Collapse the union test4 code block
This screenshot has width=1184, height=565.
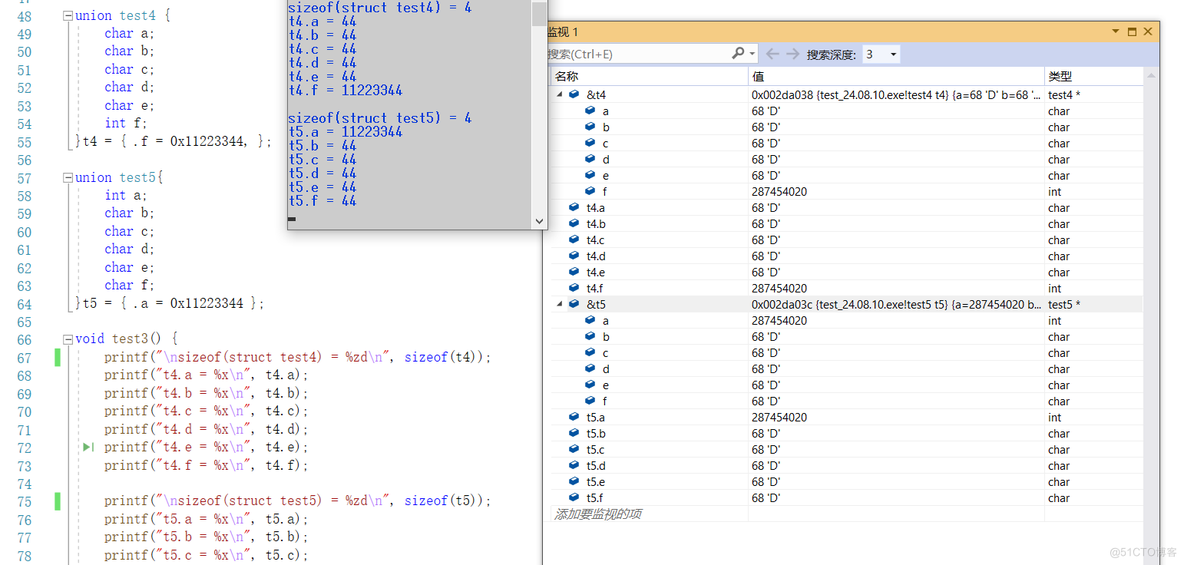click(x=68, y=16)
